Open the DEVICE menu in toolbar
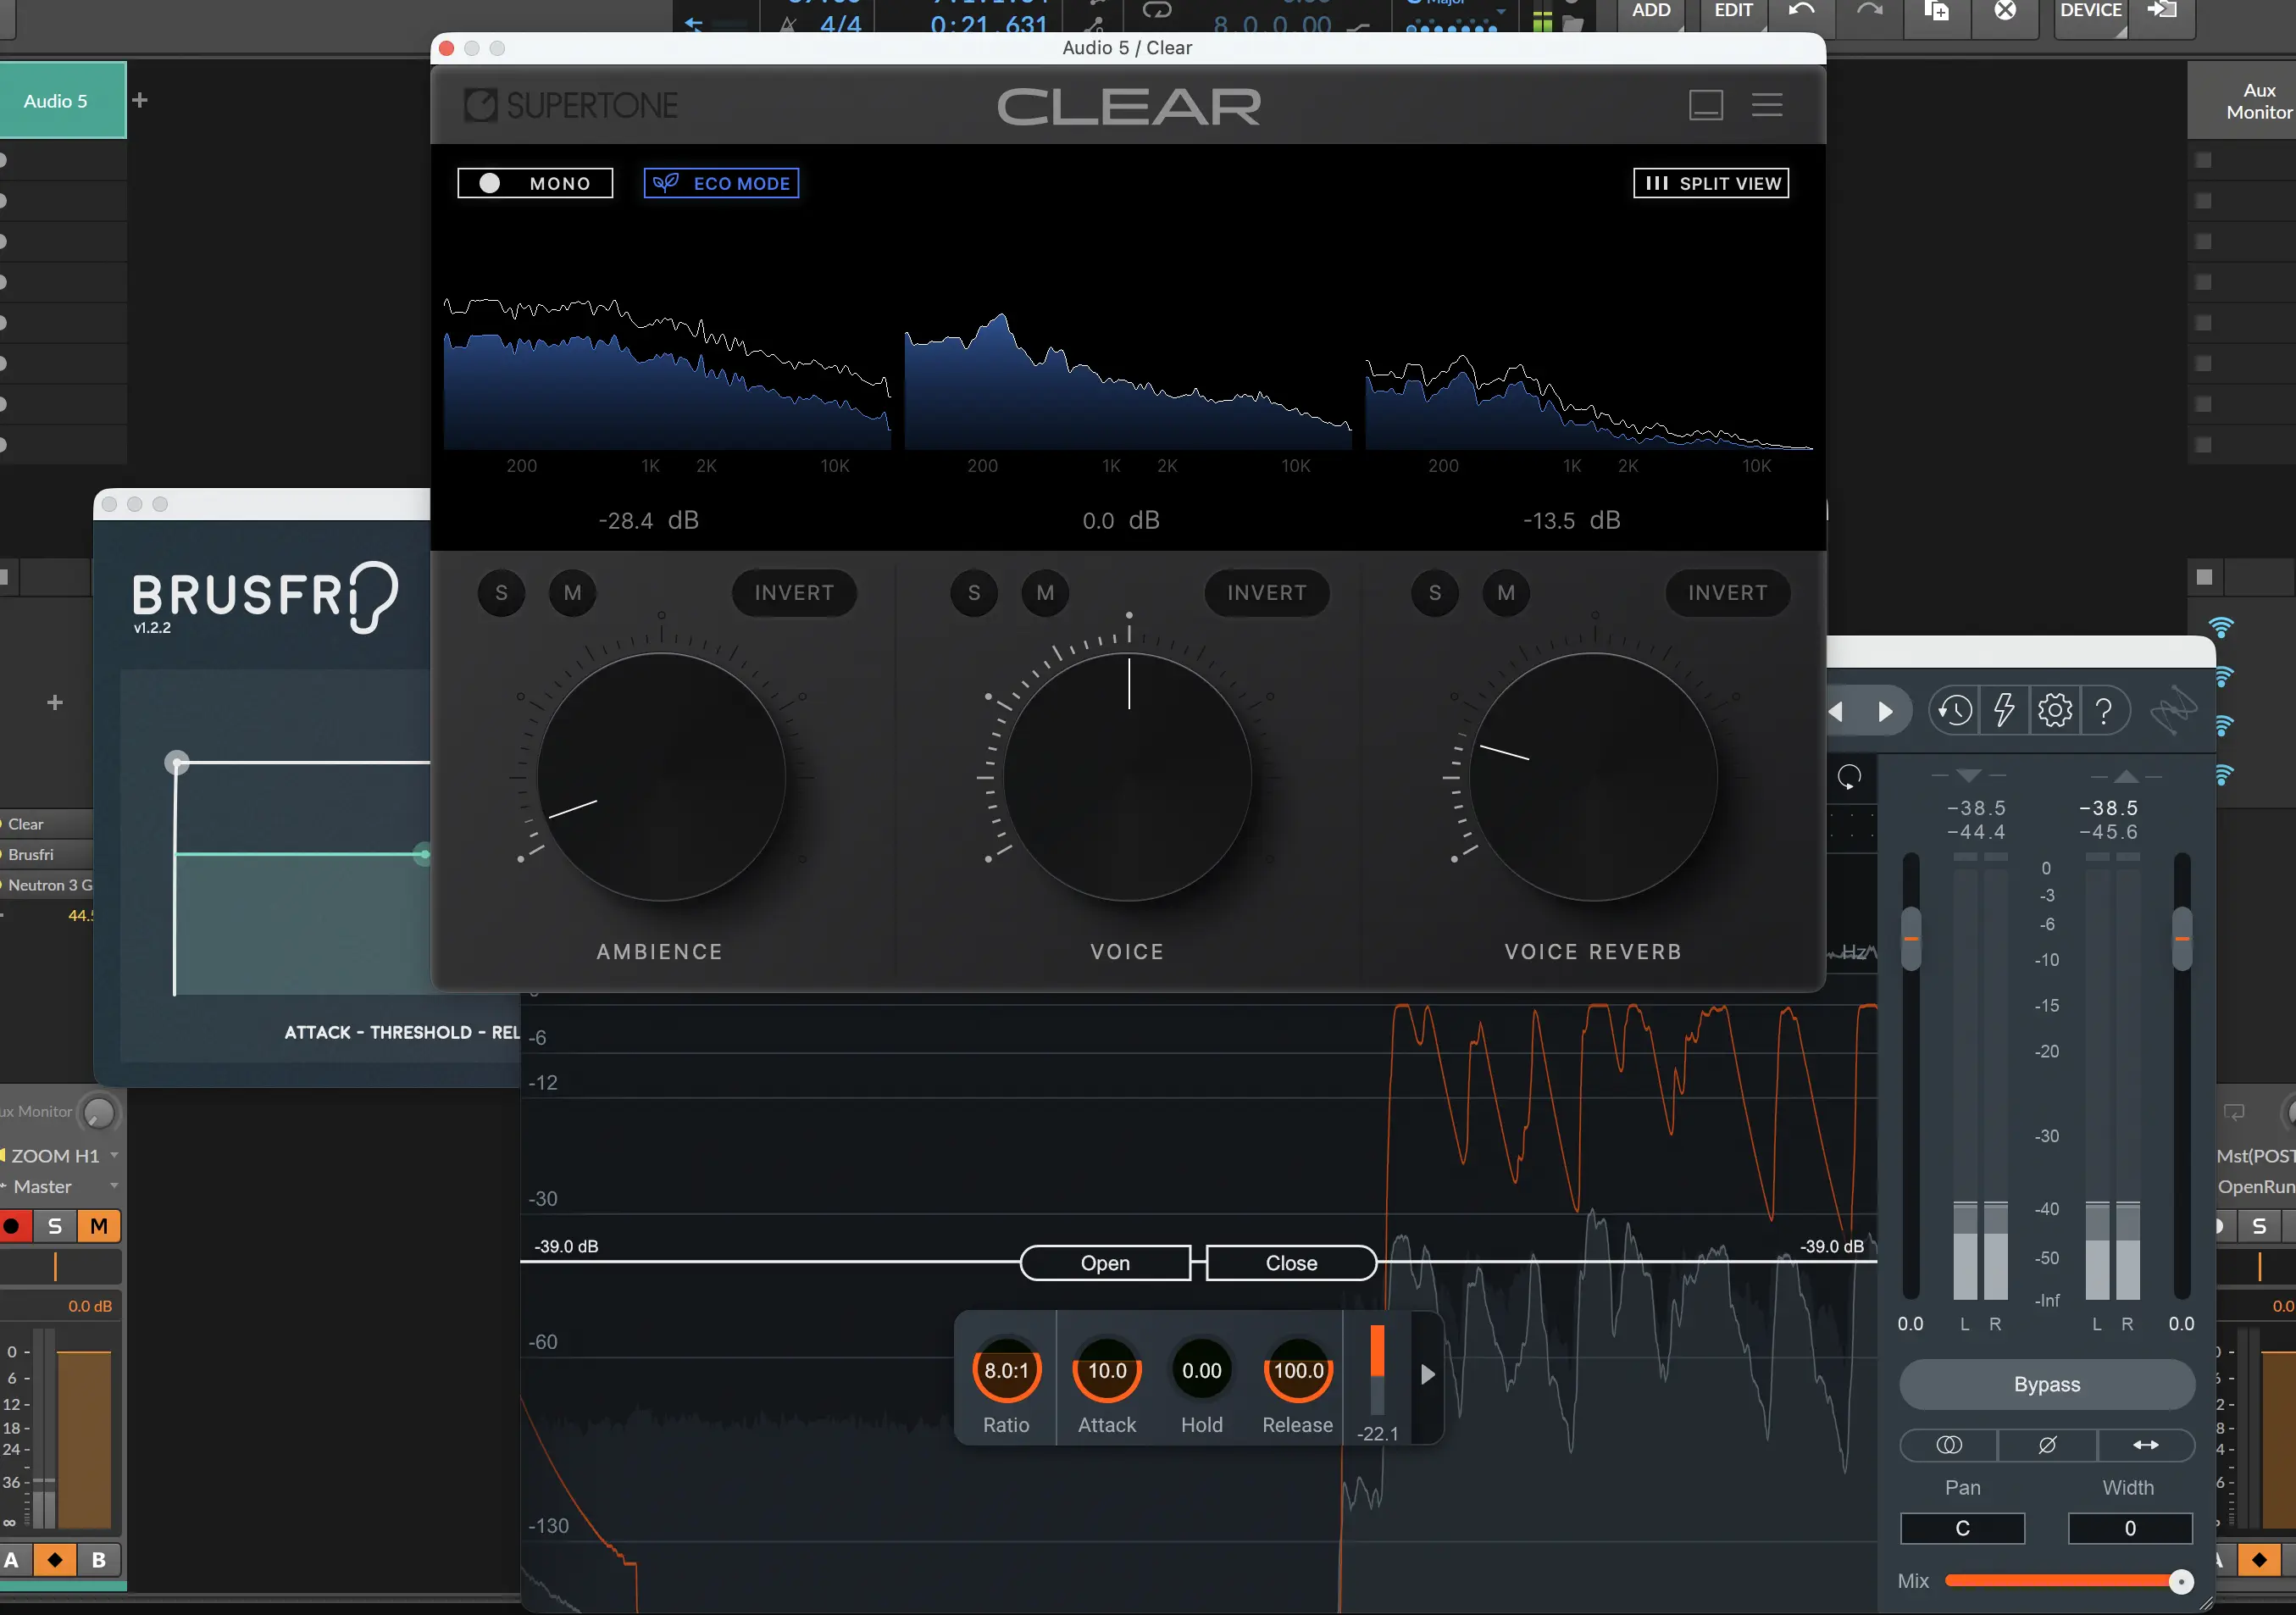 click(2090, 12)
